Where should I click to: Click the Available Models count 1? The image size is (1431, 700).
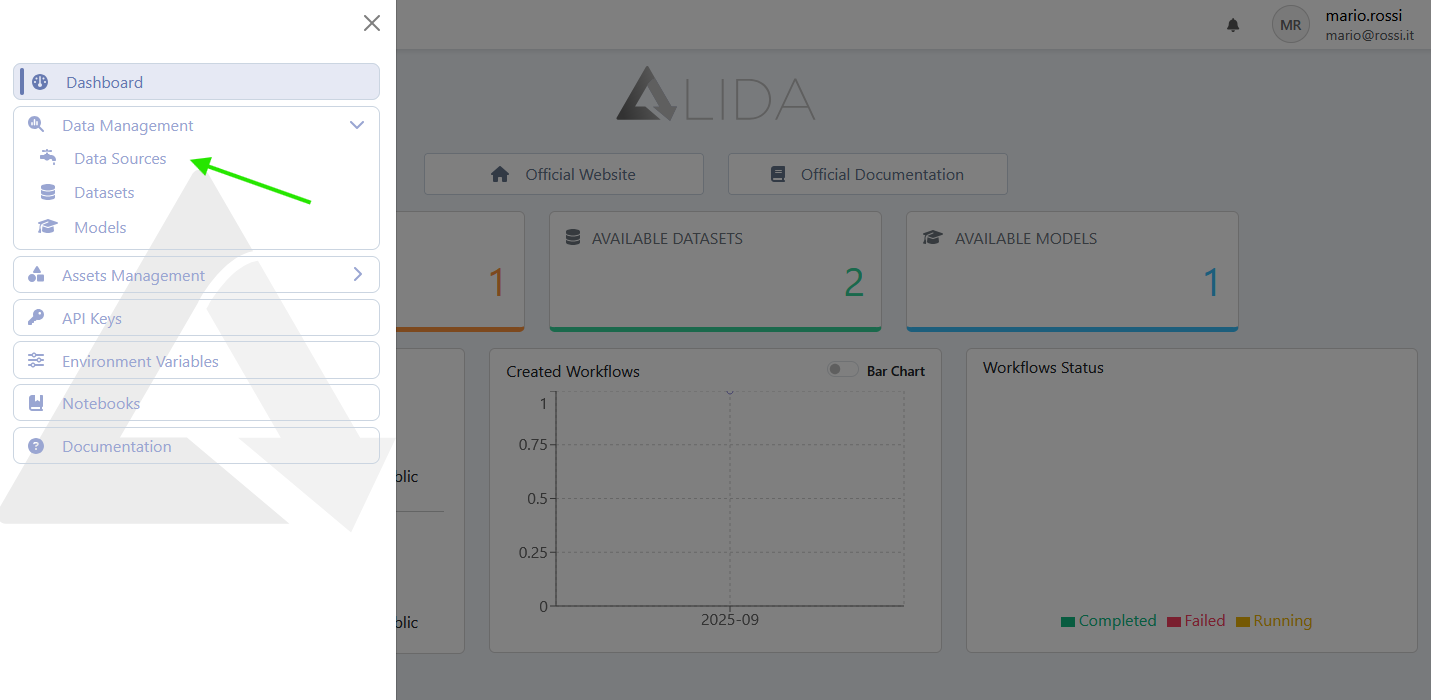(1211, 283)
